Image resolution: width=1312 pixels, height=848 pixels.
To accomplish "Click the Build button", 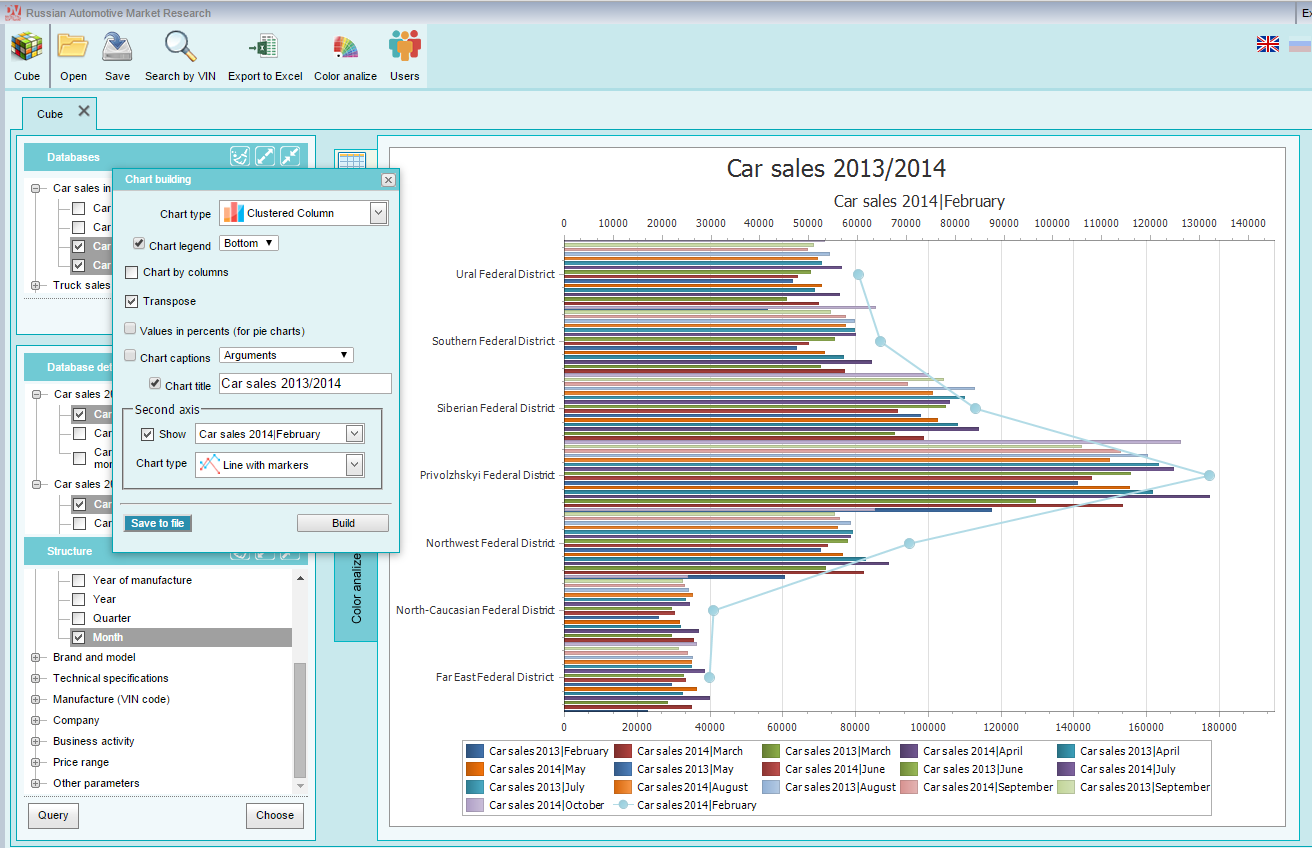I will coord(343,523).
